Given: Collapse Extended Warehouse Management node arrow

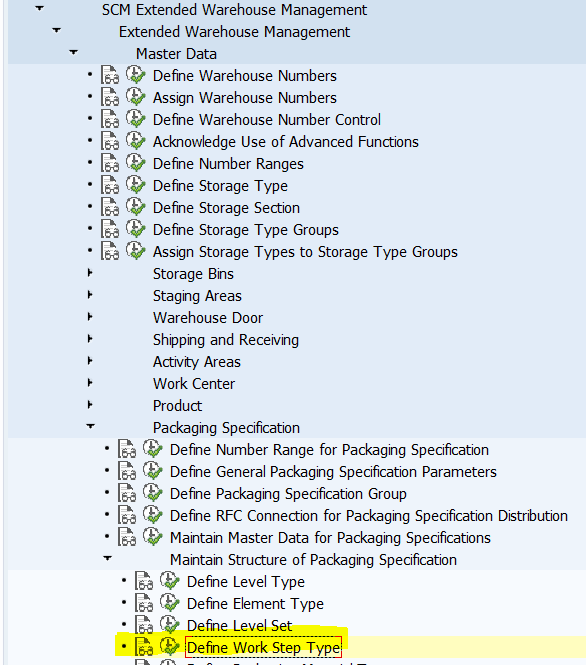Looking at the screenshot, I should [56, 30].
